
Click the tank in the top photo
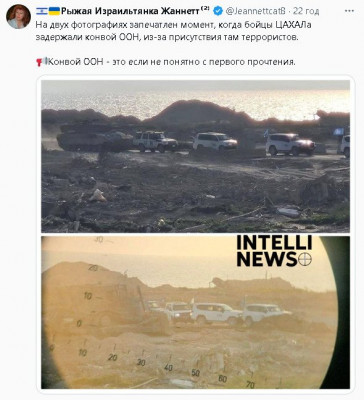point(94,137)
